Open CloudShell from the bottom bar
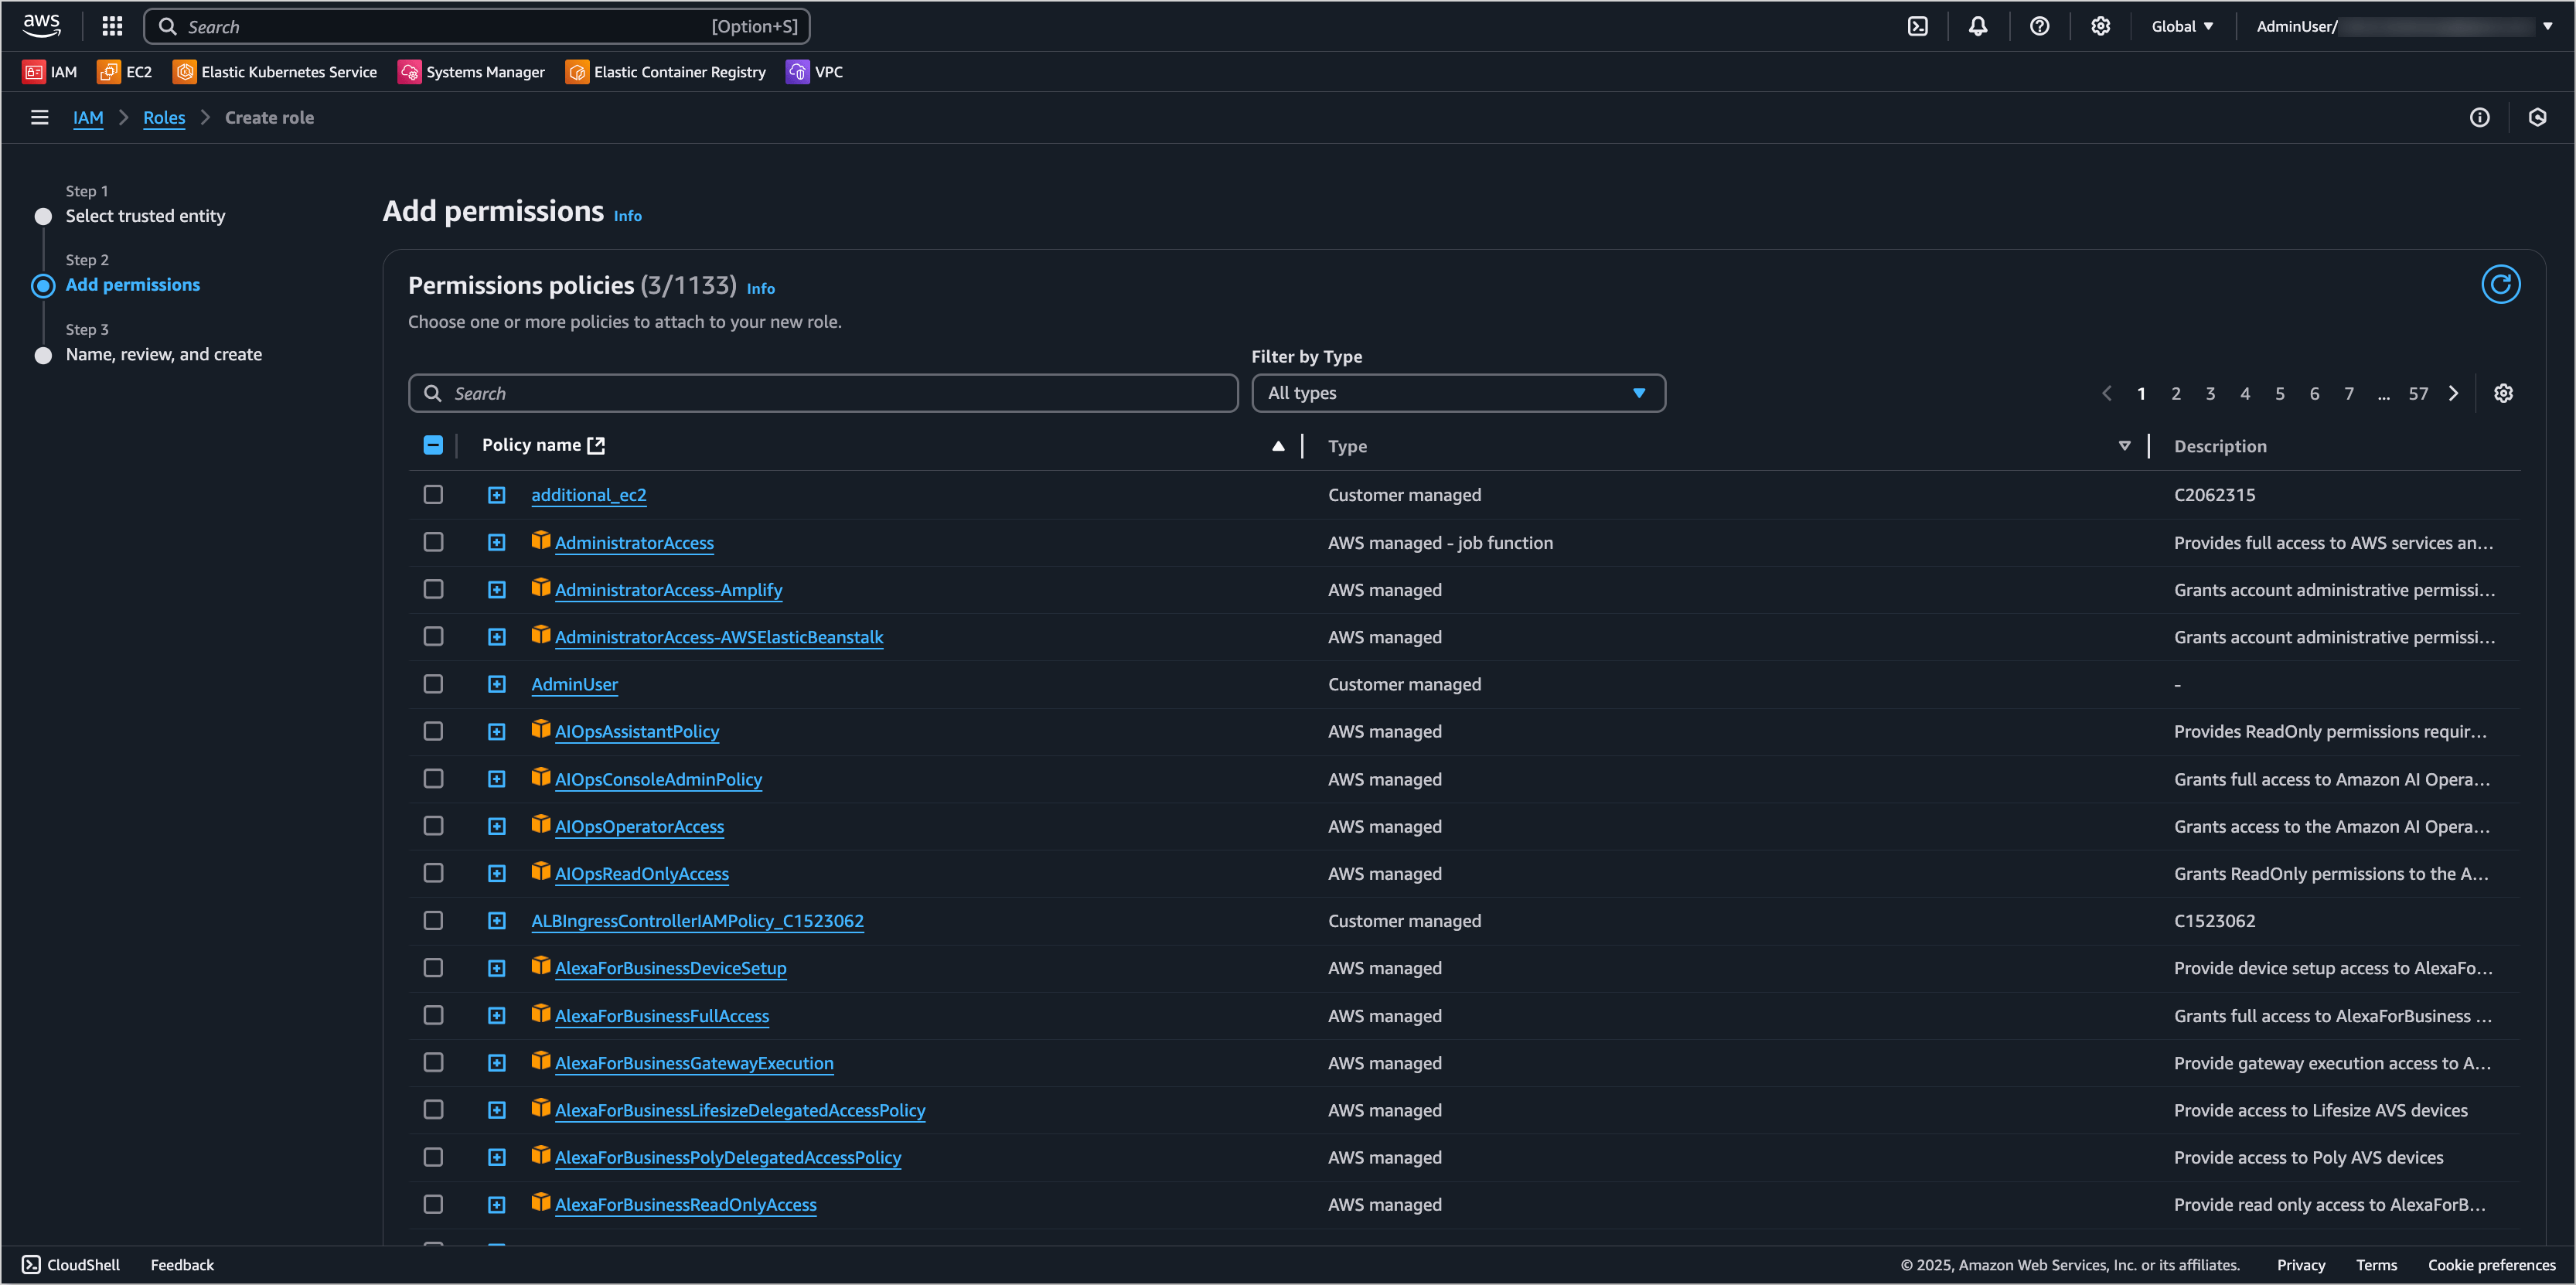The width and height of the screenshot is (2576, 1285). 70,1264
